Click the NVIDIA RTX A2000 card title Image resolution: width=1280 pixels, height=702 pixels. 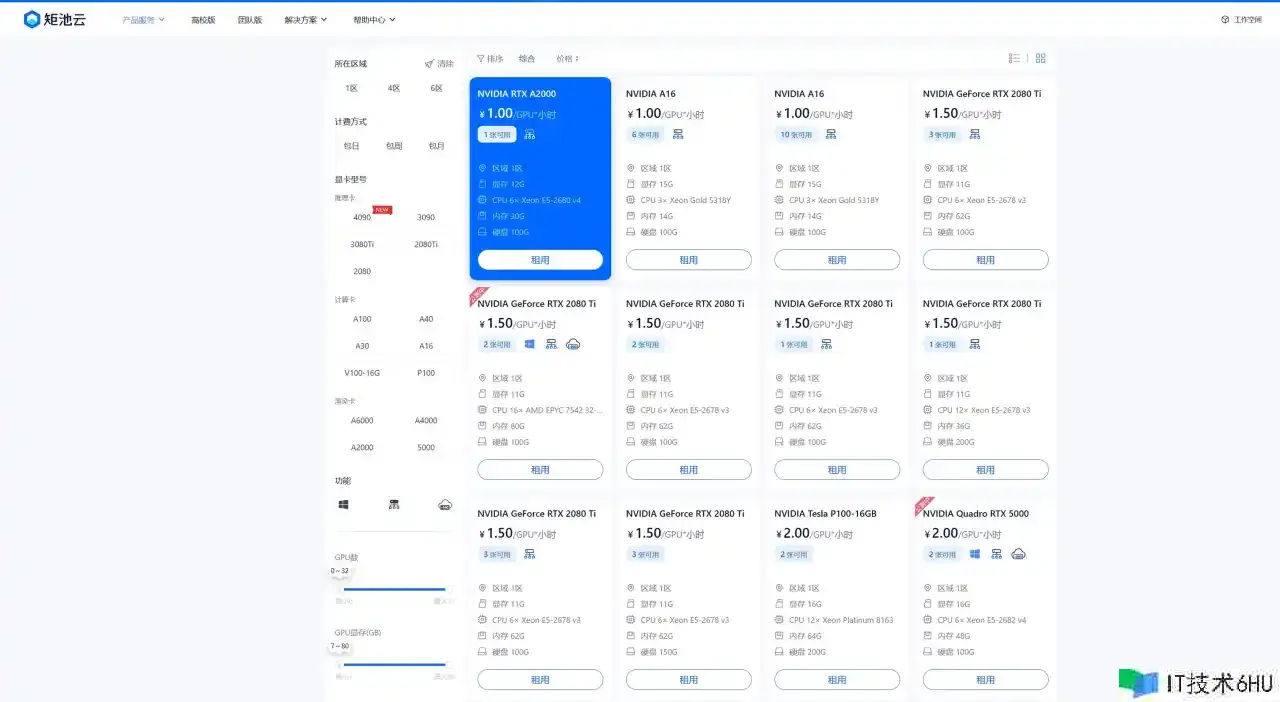516,94
